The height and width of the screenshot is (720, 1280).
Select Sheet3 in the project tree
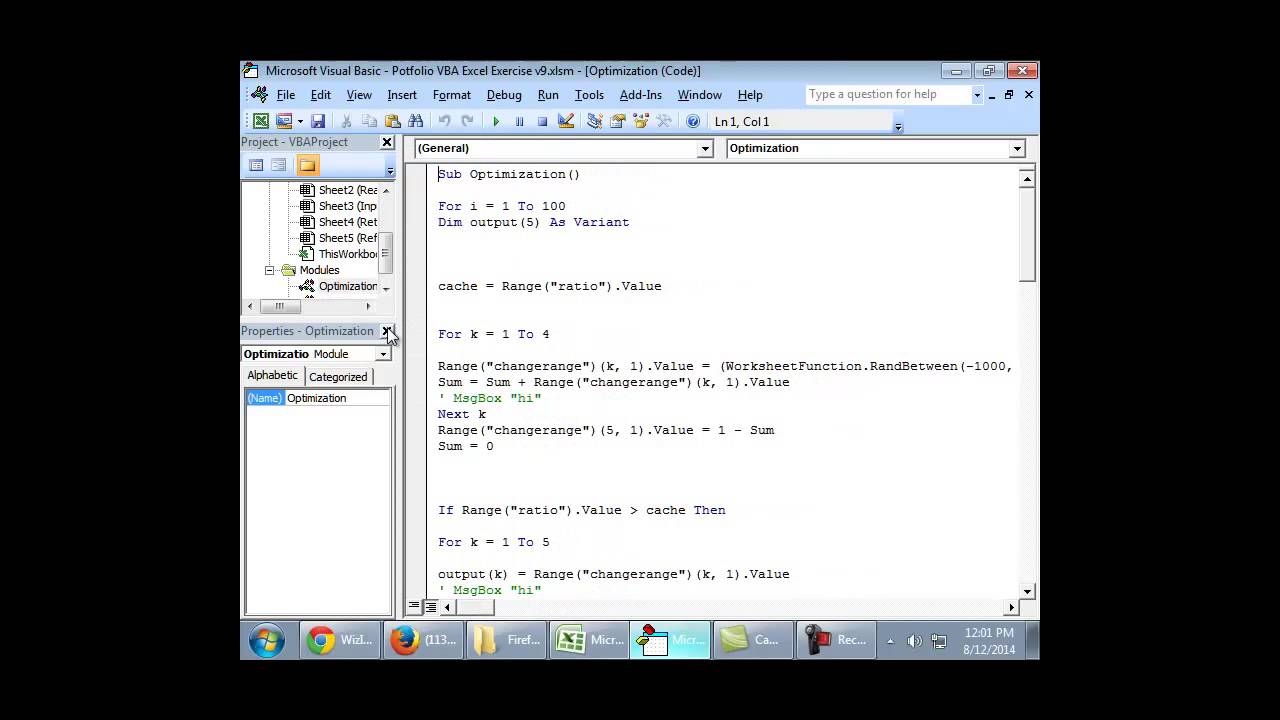[347, 206]
